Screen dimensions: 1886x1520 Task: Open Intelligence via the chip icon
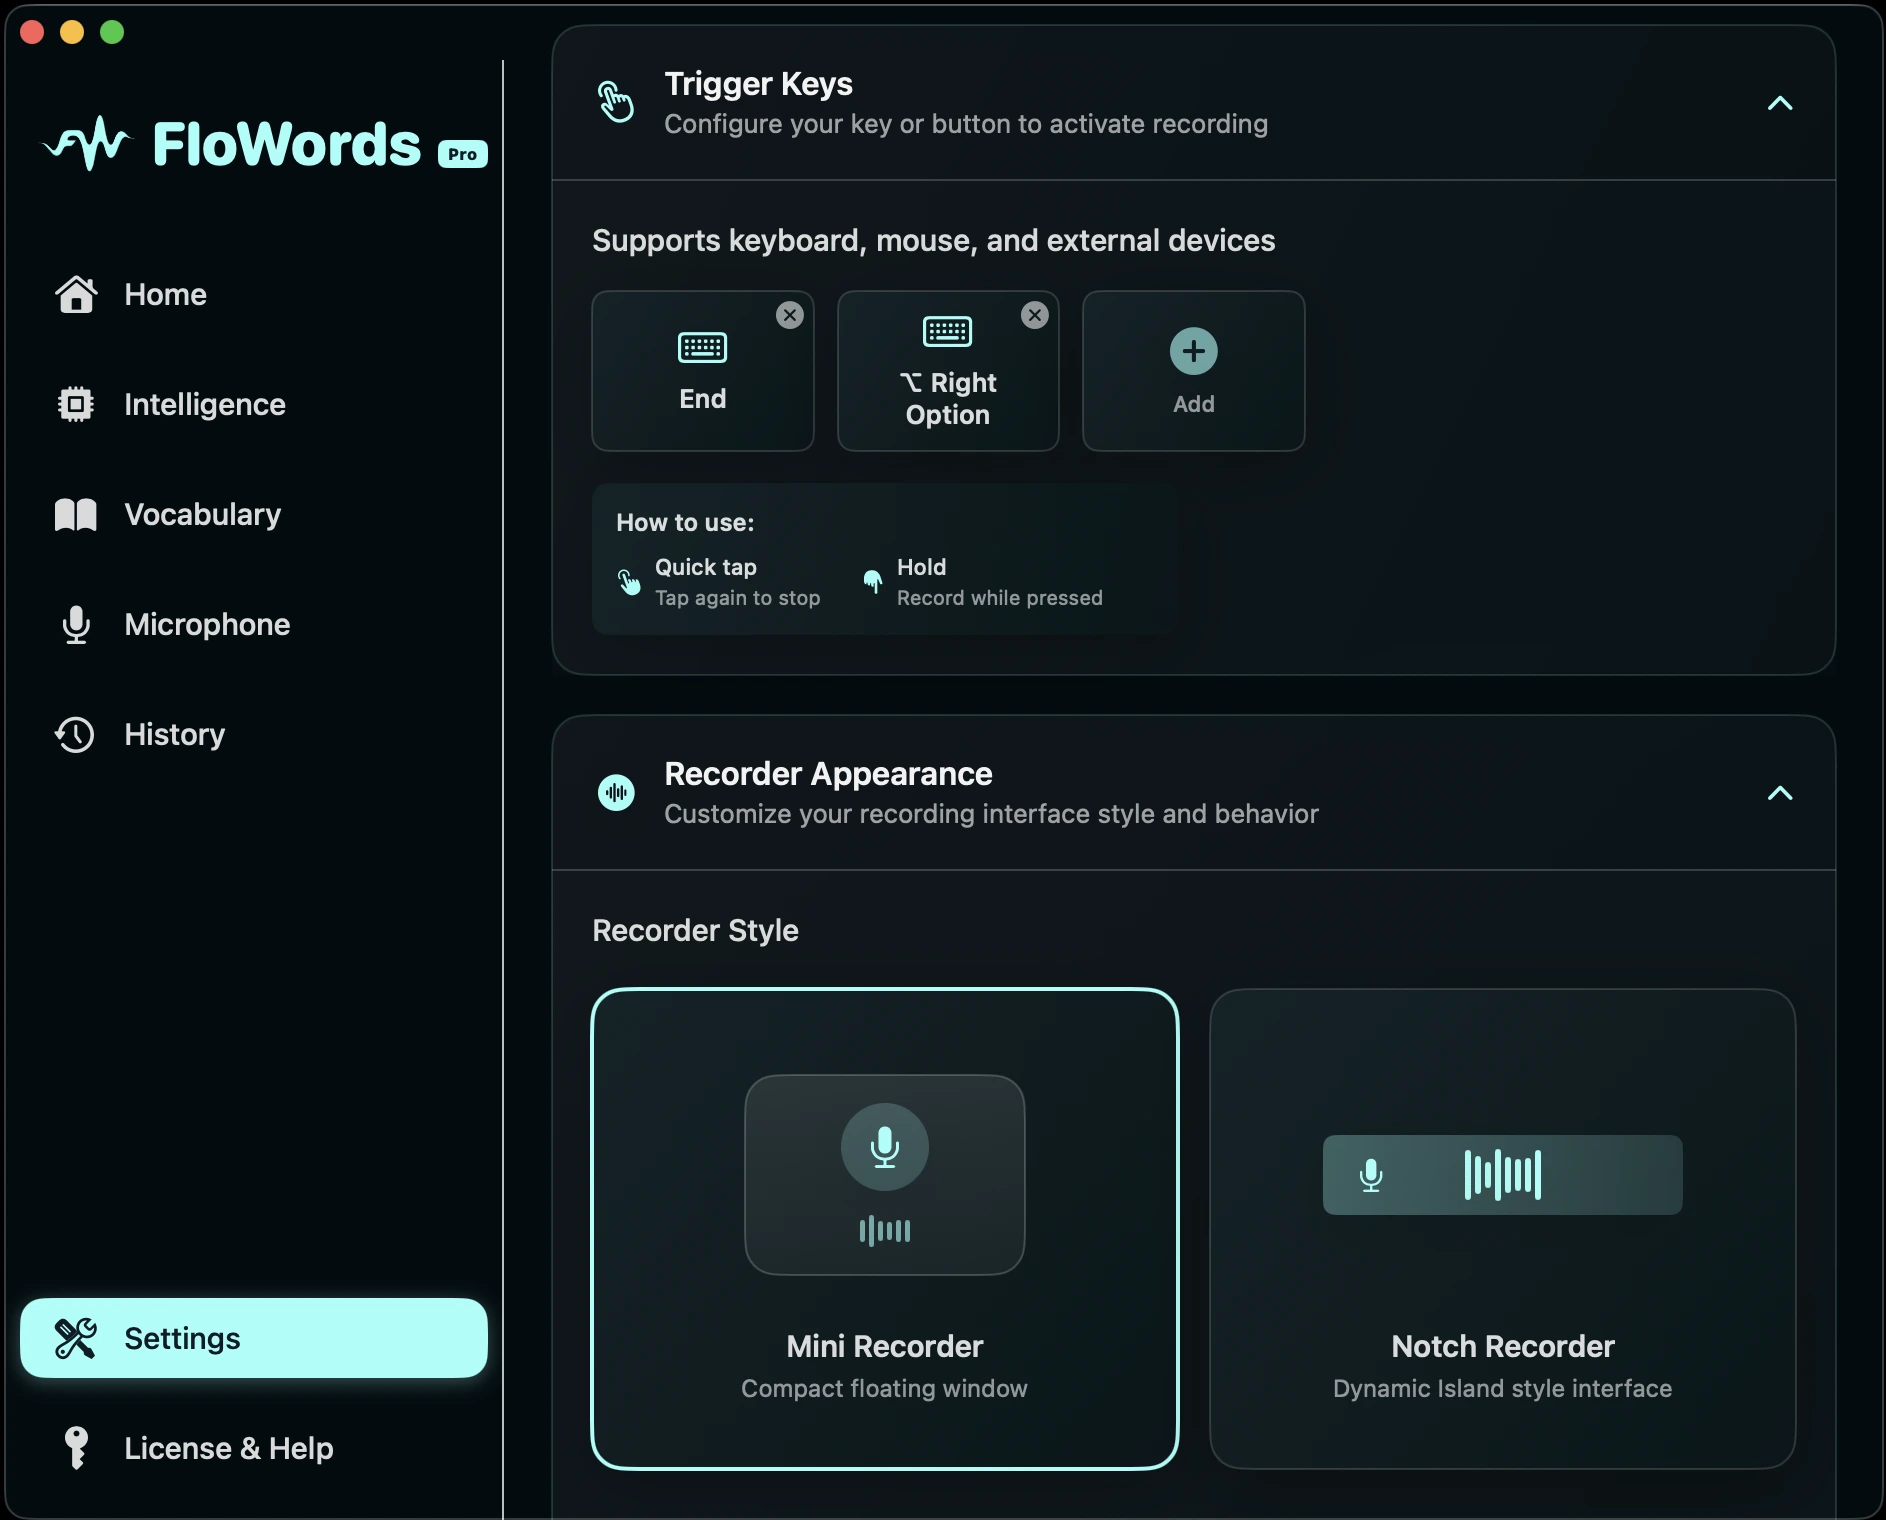75,404
